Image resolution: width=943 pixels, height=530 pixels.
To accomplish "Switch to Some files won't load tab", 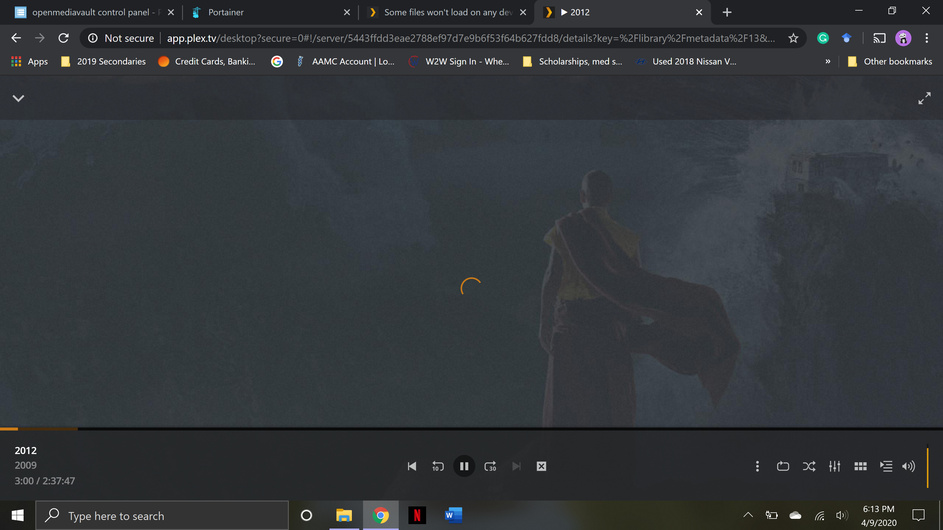I will [446, 12].
